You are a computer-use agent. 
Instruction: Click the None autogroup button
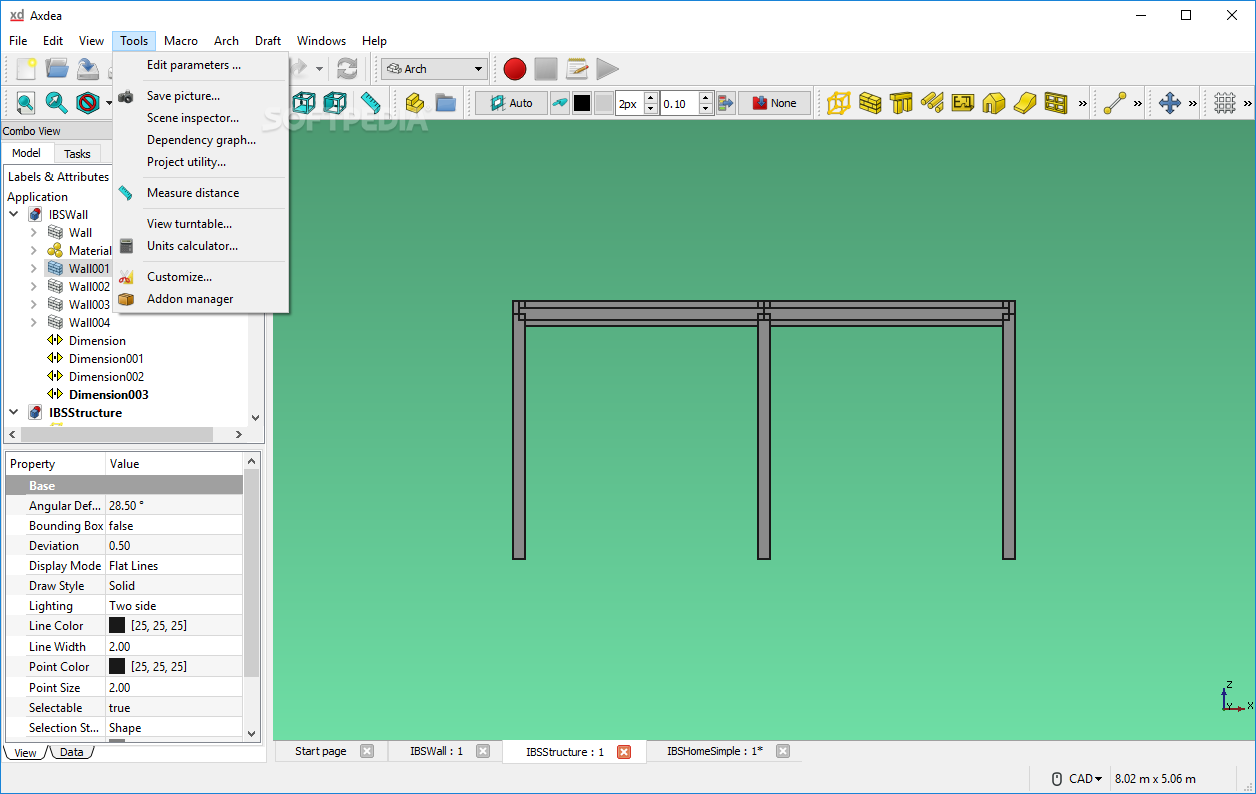tap(775, 103)
